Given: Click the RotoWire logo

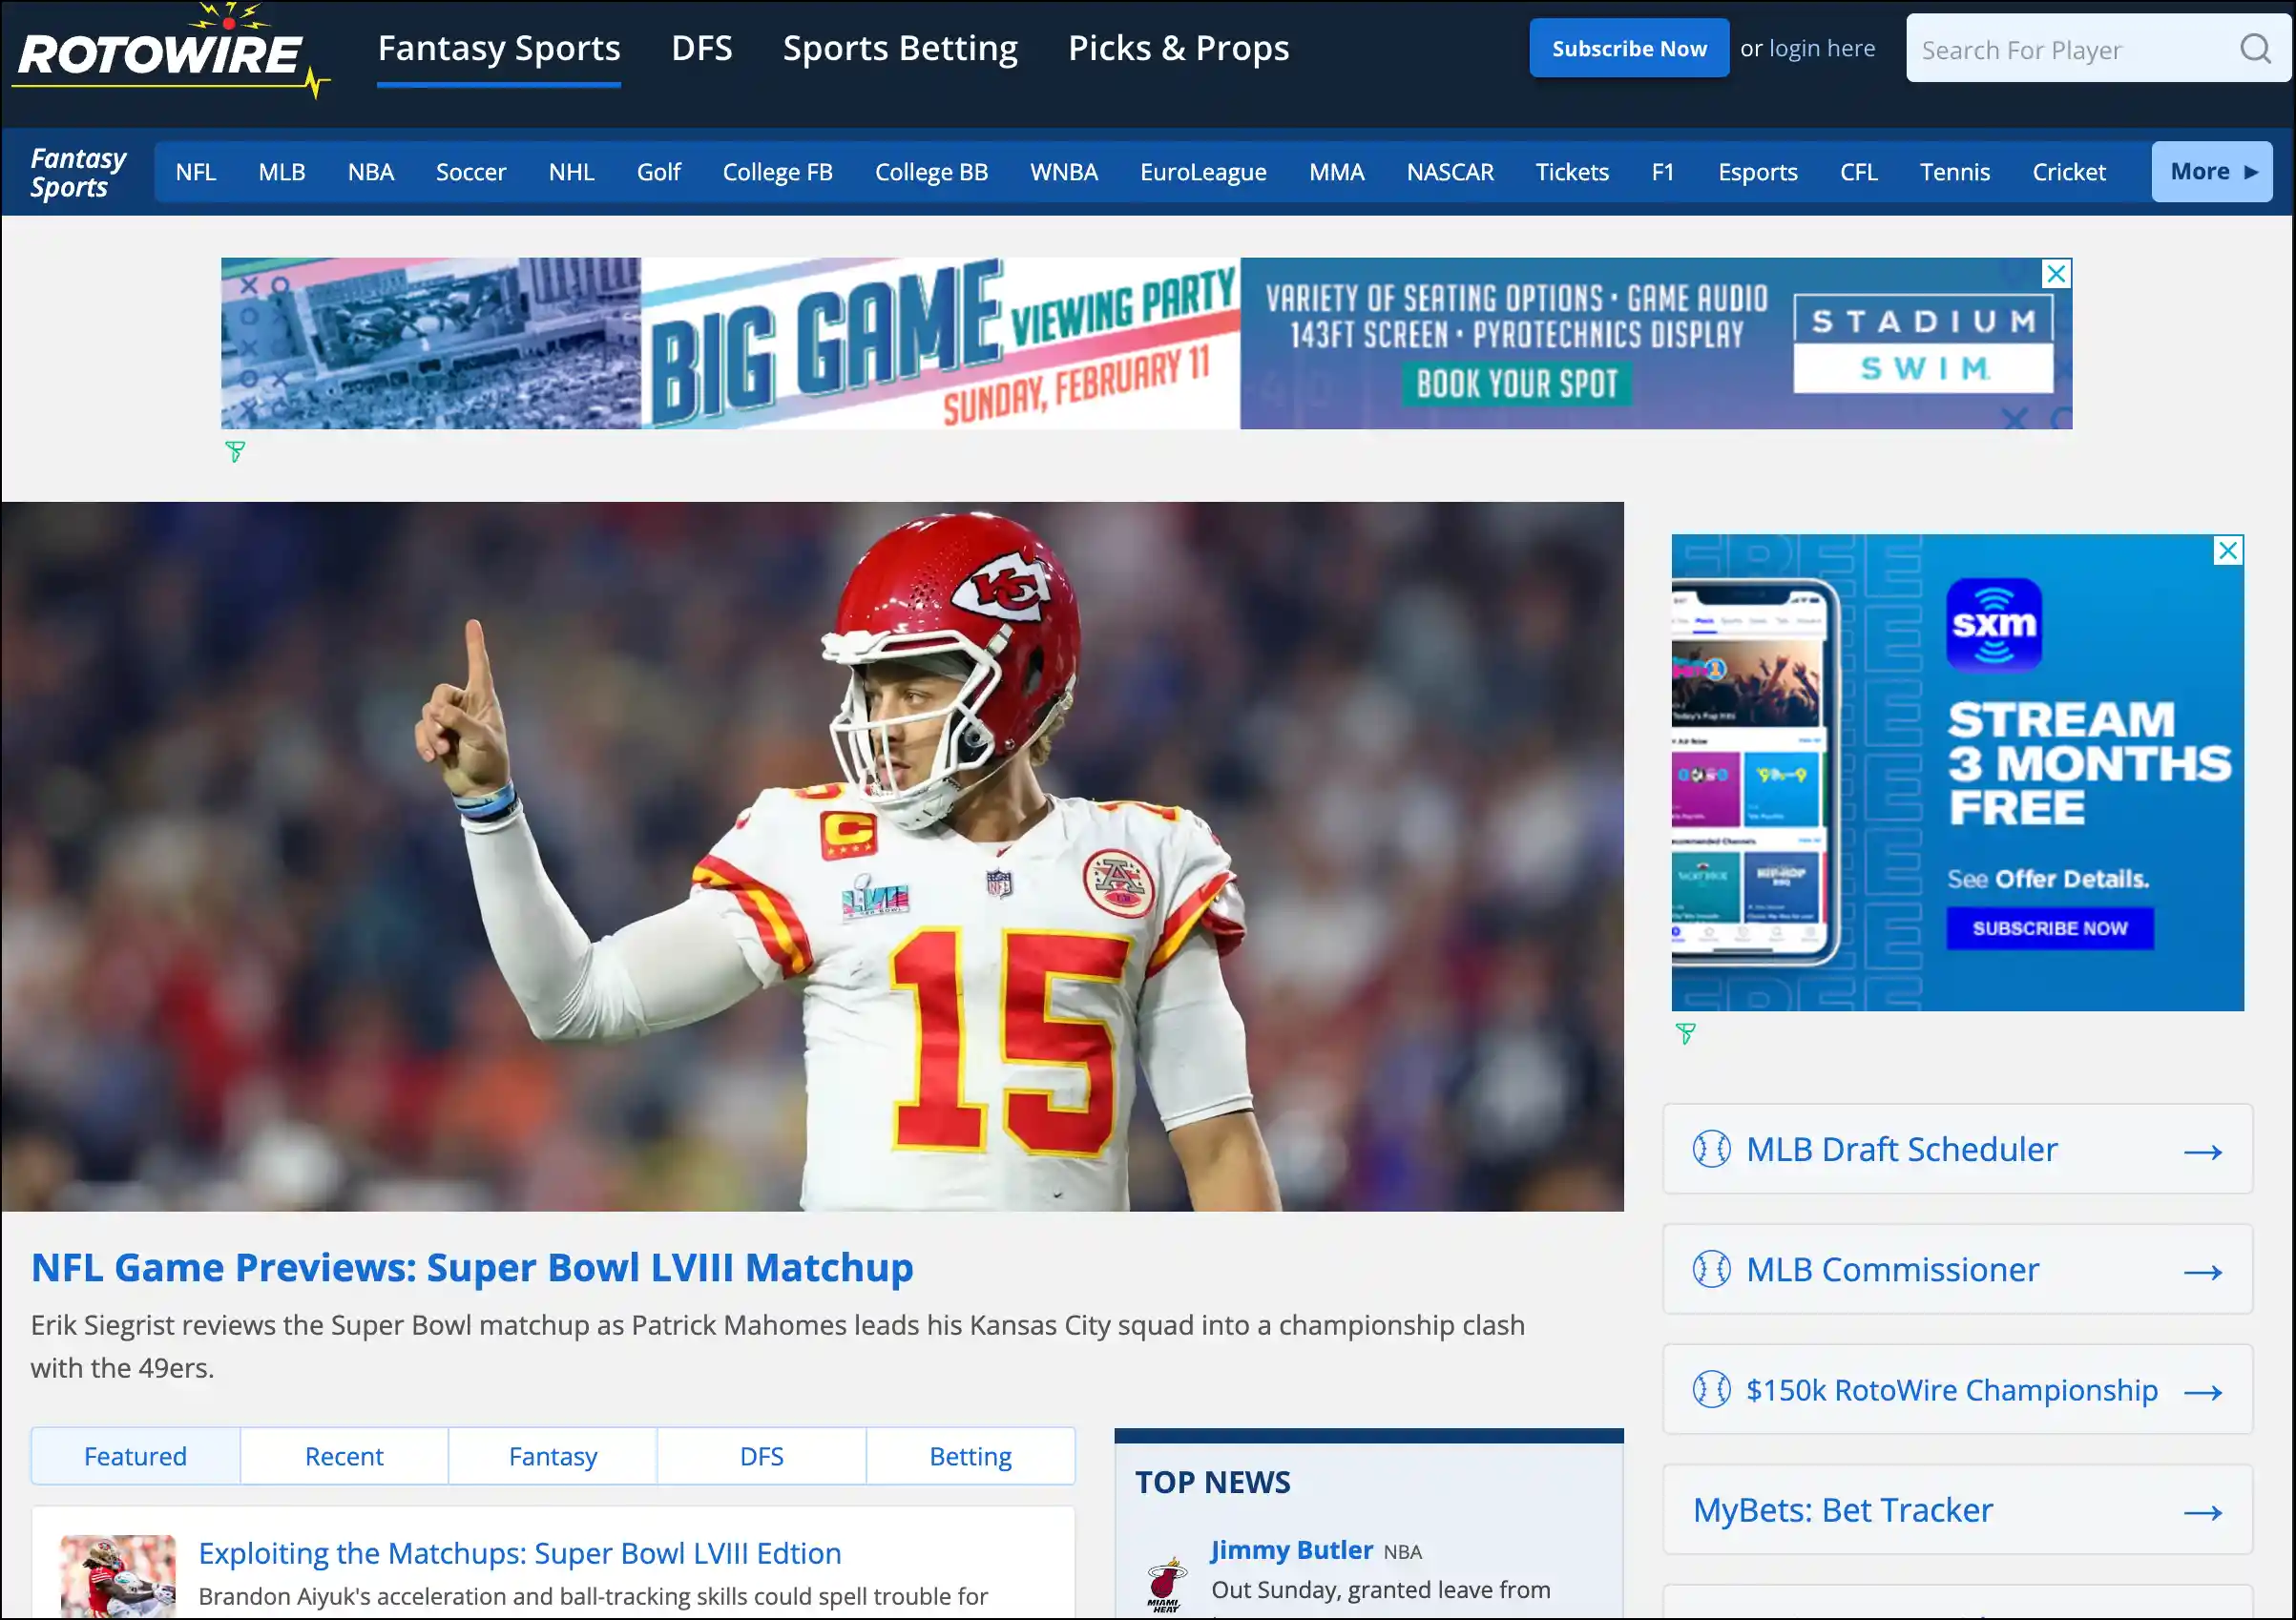Looking at the screenshot, I should [x=171, y=52].
